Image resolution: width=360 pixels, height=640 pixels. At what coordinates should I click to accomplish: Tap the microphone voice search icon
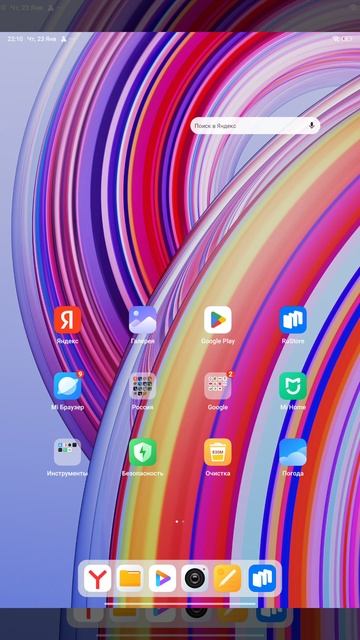[311, 125]
